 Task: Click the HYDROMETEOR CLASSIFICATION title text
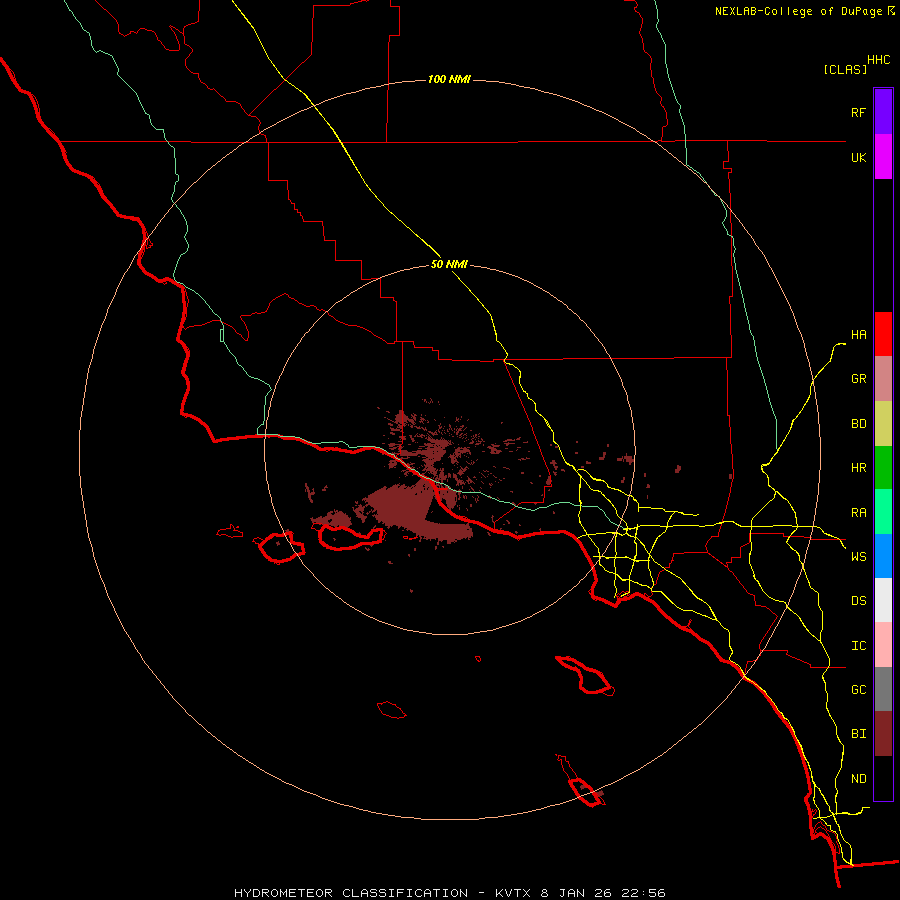[x=351, y=893]
